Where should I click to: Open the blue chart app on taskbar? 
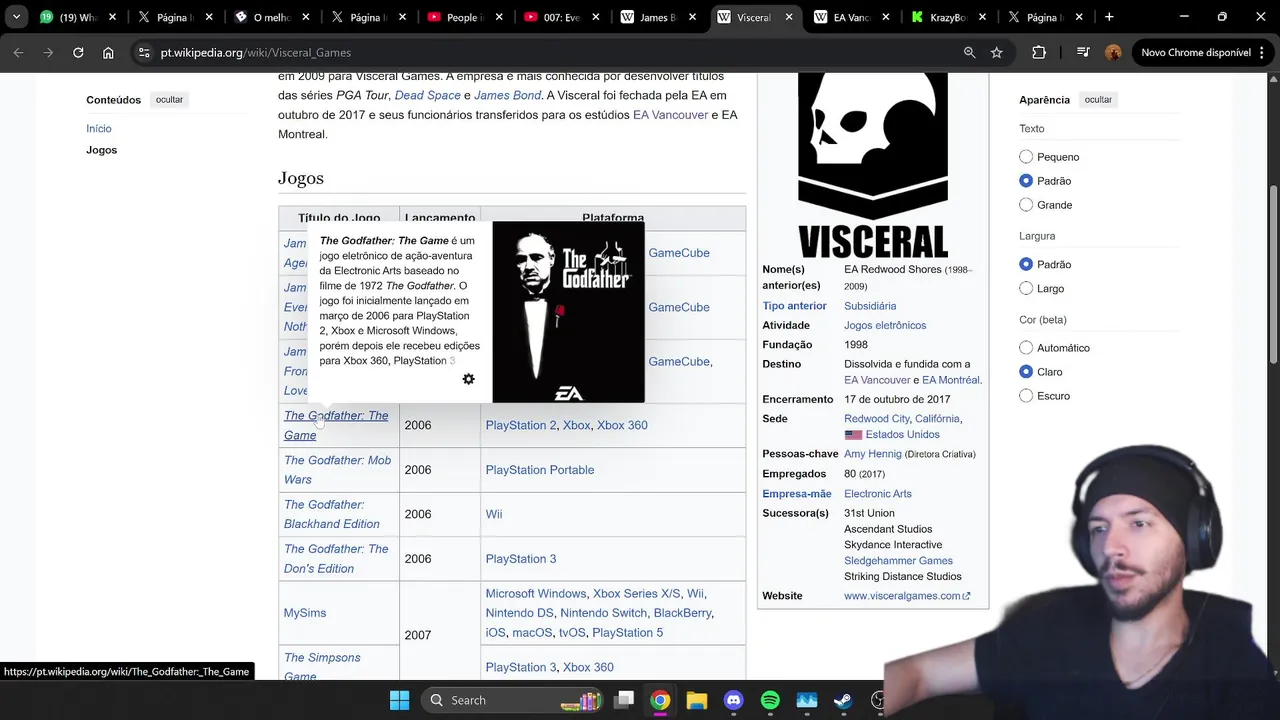(x=807, y=700)
